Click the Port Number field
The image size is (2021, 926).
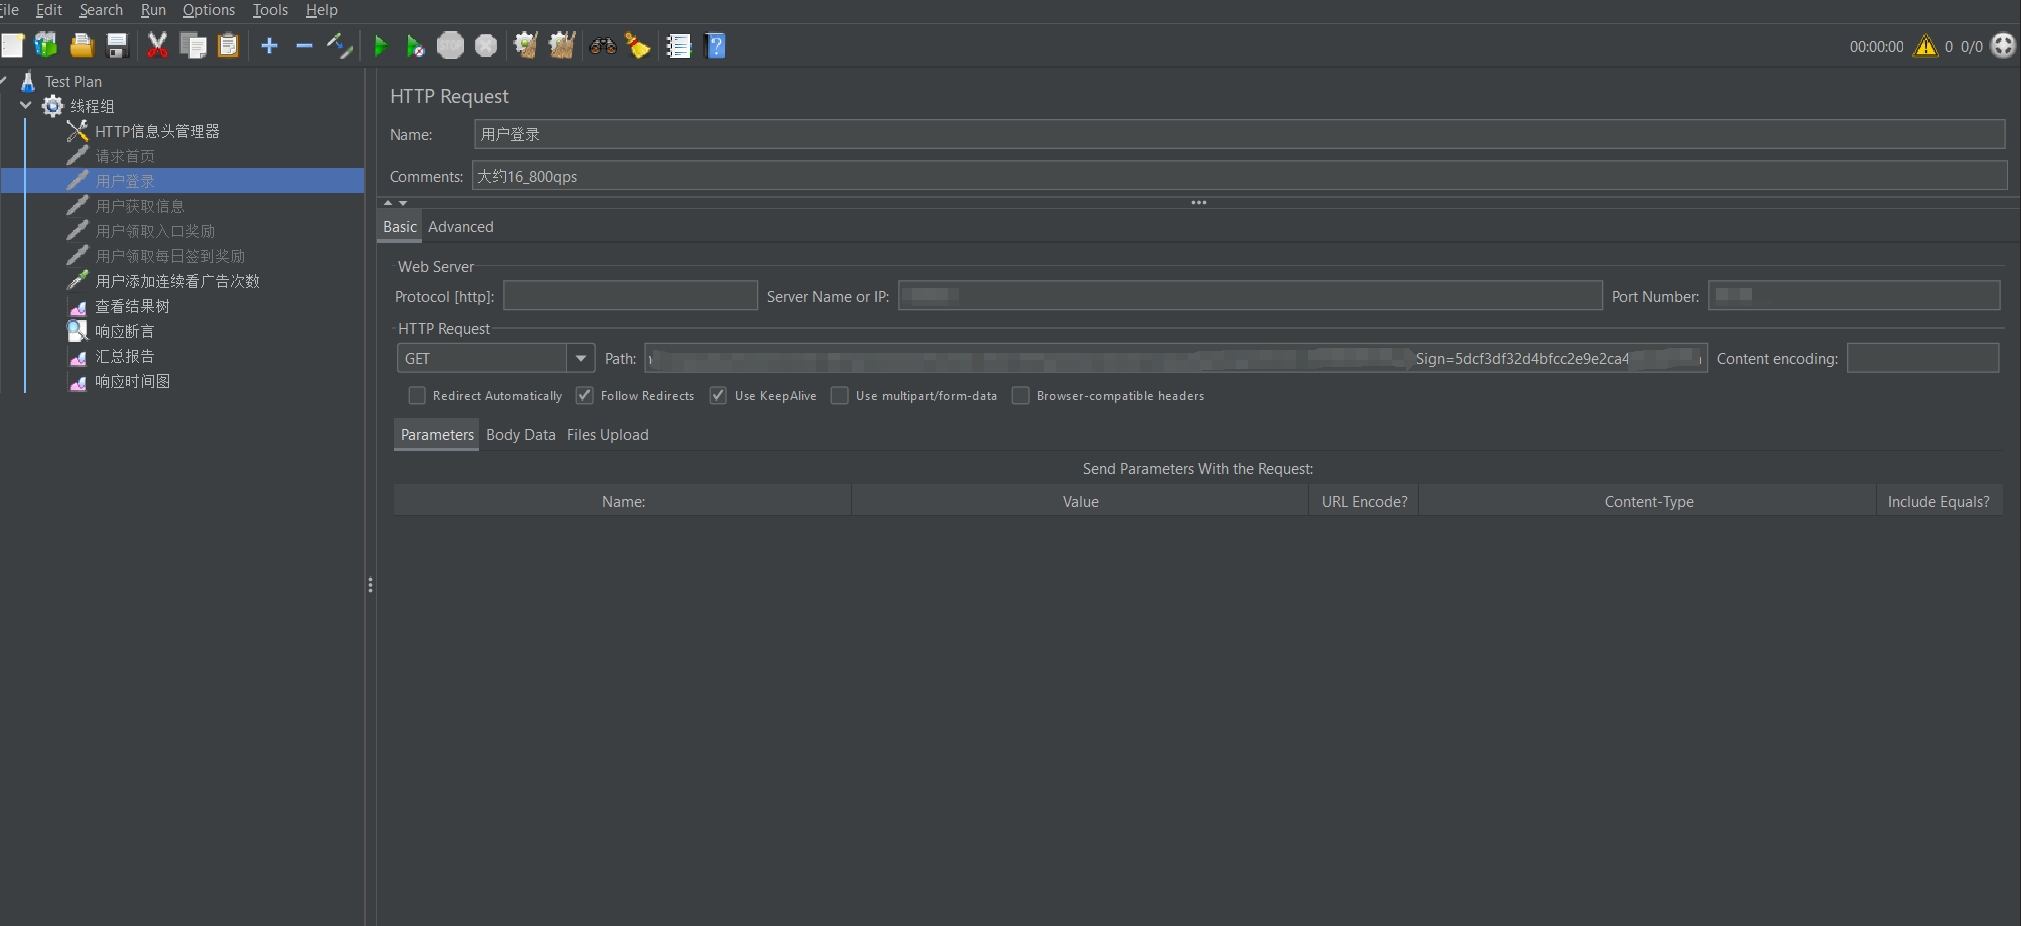[1854, 296]
